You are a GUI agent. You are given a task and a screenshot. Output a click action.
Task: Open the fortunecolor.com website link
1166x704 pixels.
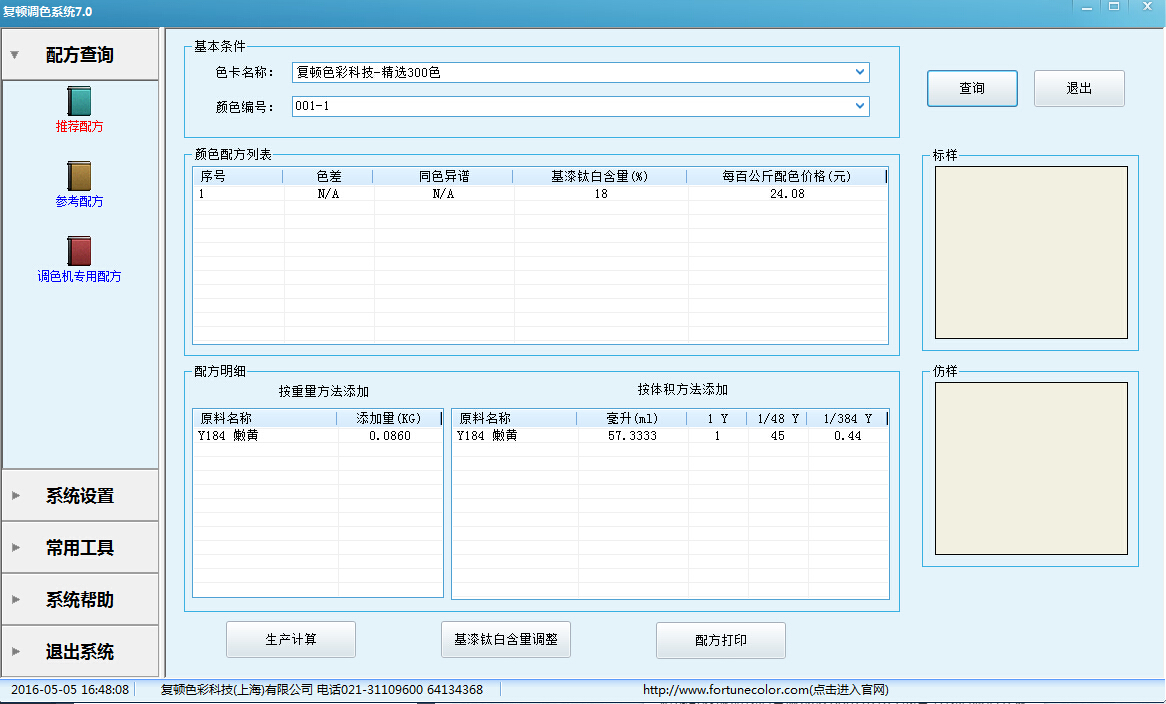pyautogui.click(x=765, y=690)
